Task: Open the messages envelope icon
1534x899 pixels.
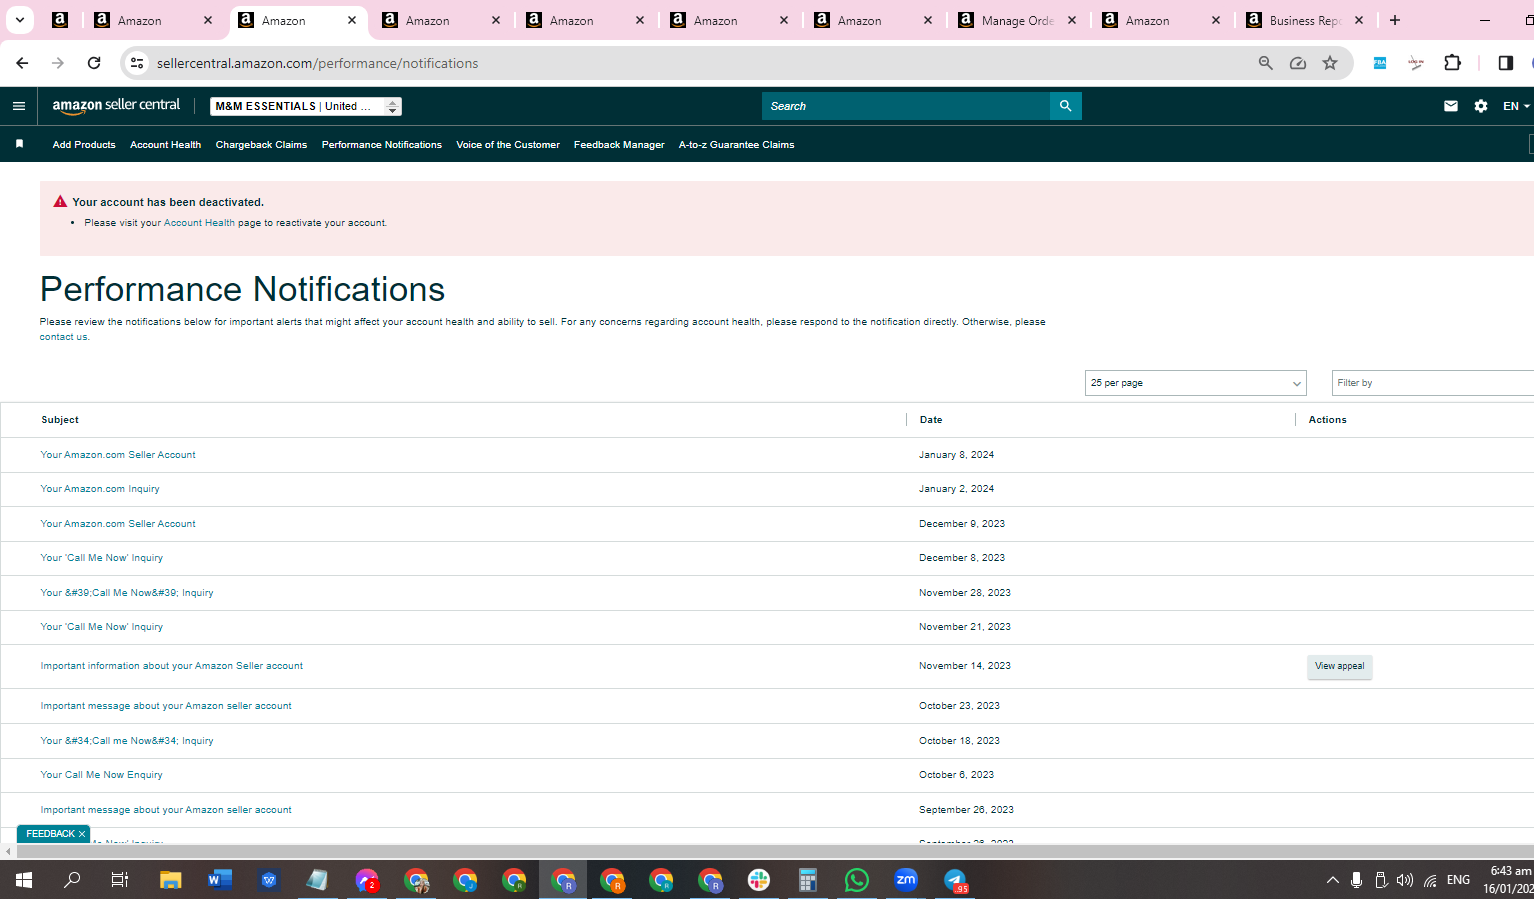Action: click(1451, 106)
